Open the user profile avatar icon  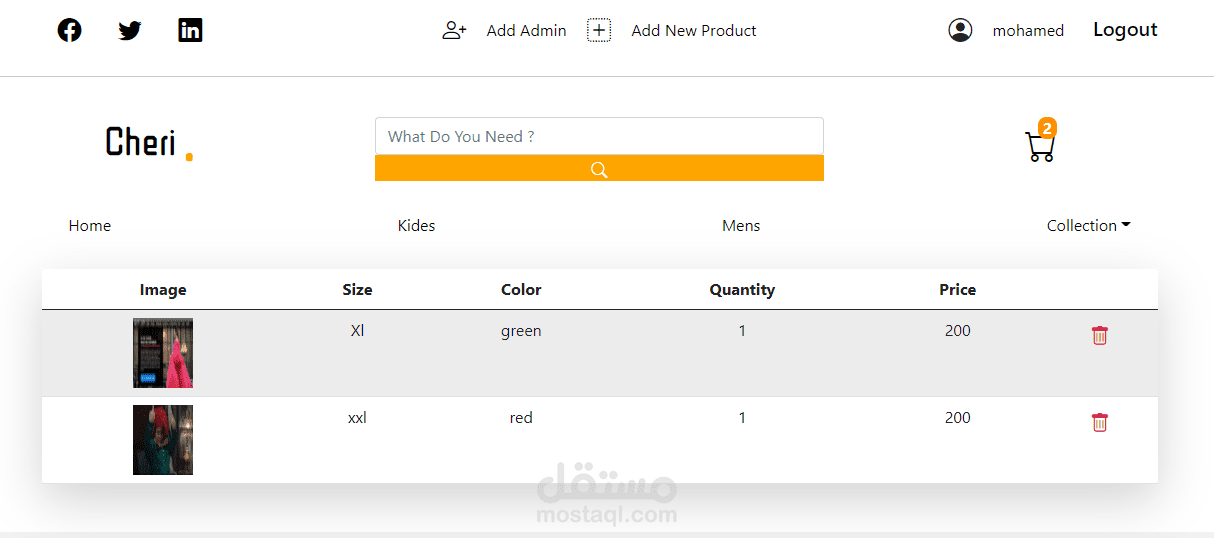[960, 30]
